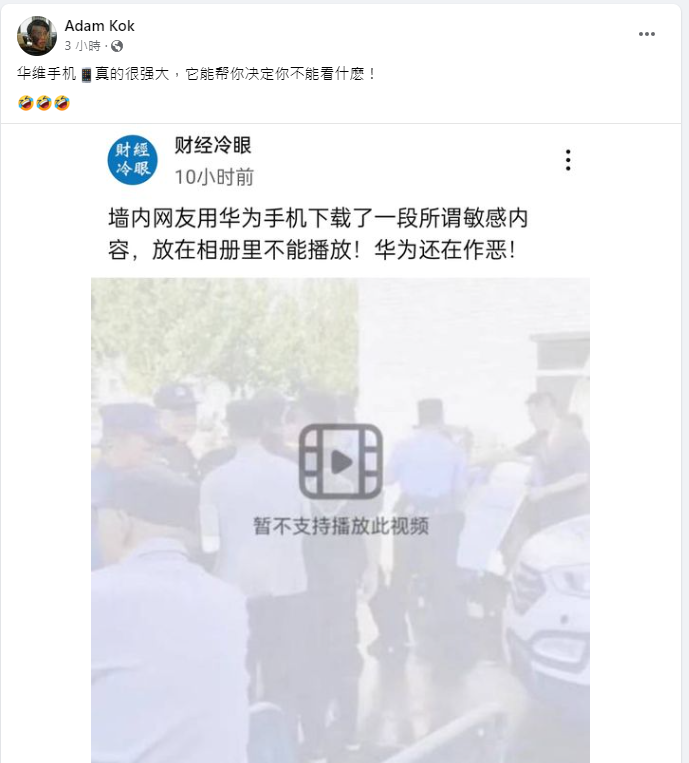Click the Adam Kok name link
Viewport: 689px width, 763px height.
coord(99,26)
